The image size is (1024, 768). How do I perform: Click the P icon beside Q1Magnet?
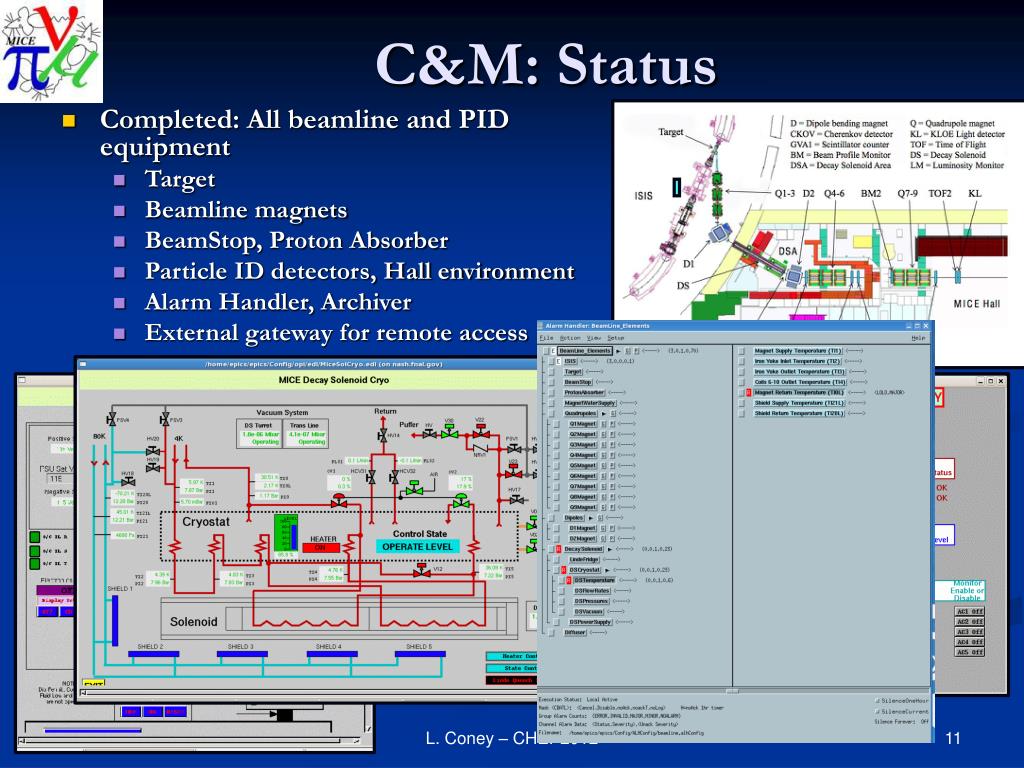pos(612,424)
